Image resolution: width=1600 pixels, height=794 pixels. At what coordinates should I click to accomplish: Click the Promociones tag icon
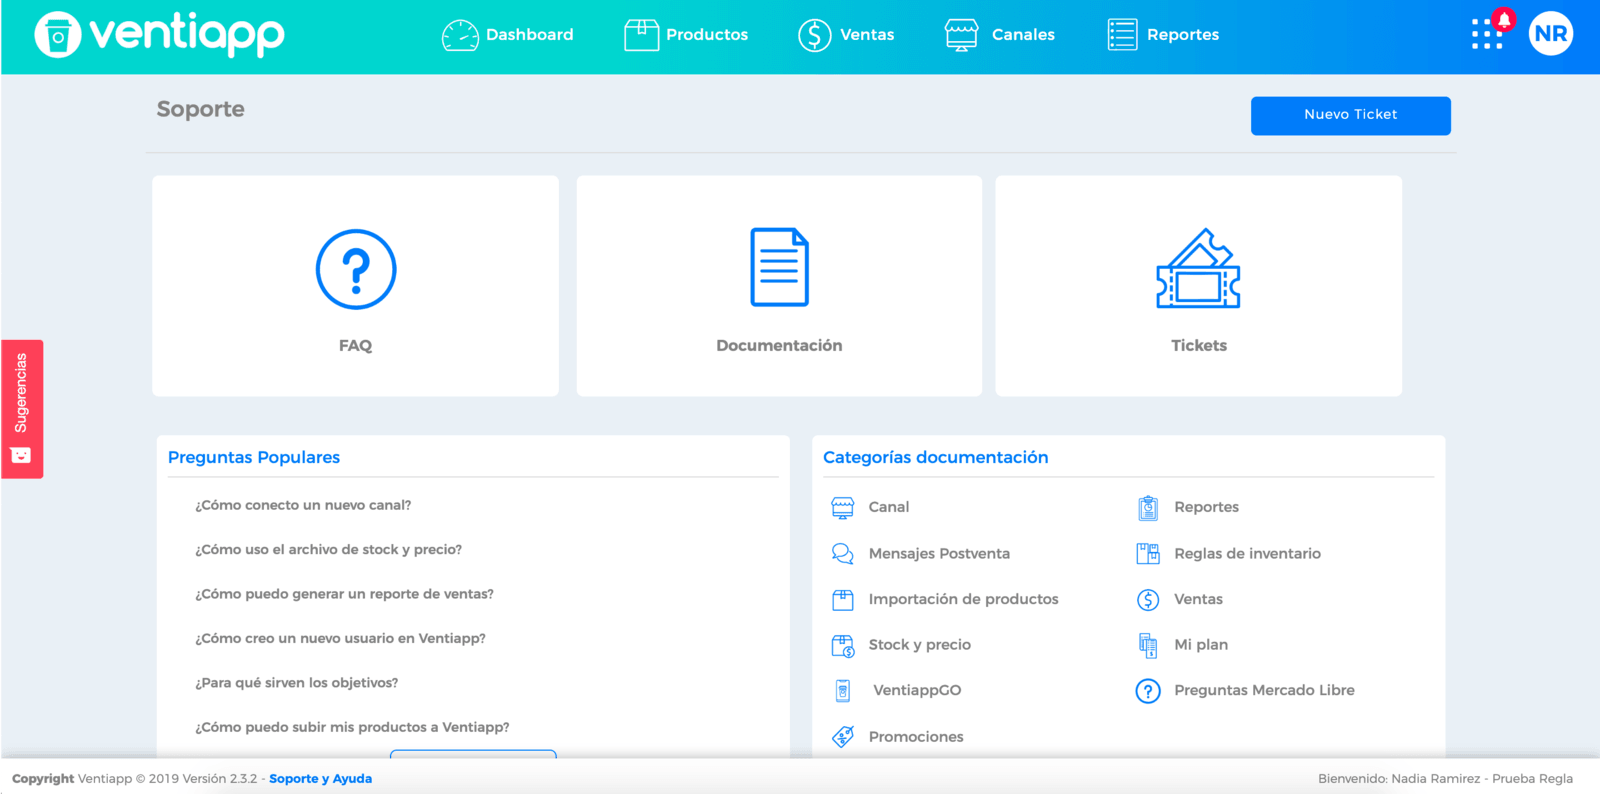843,737
